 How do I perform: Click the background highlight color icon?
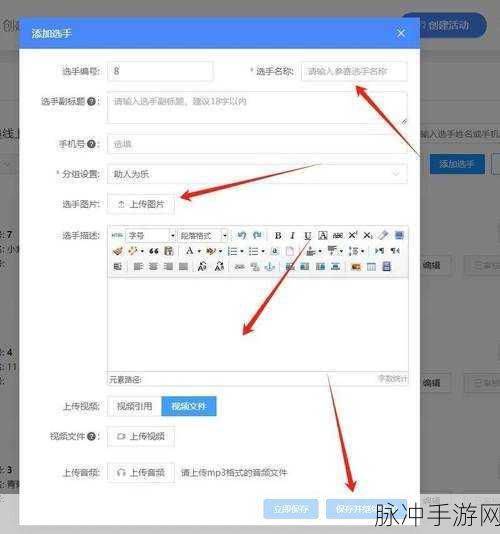coord(210,251)
